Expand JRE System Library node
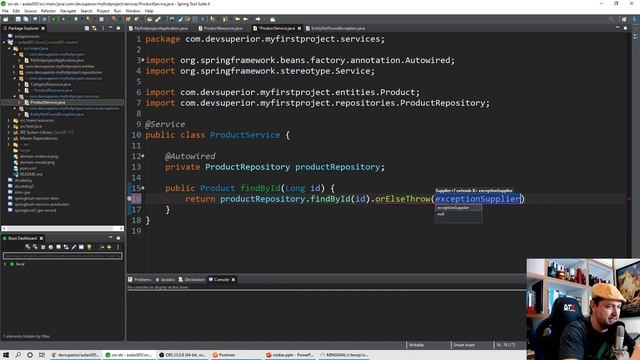The image size is (640, 360). (9, 133)
